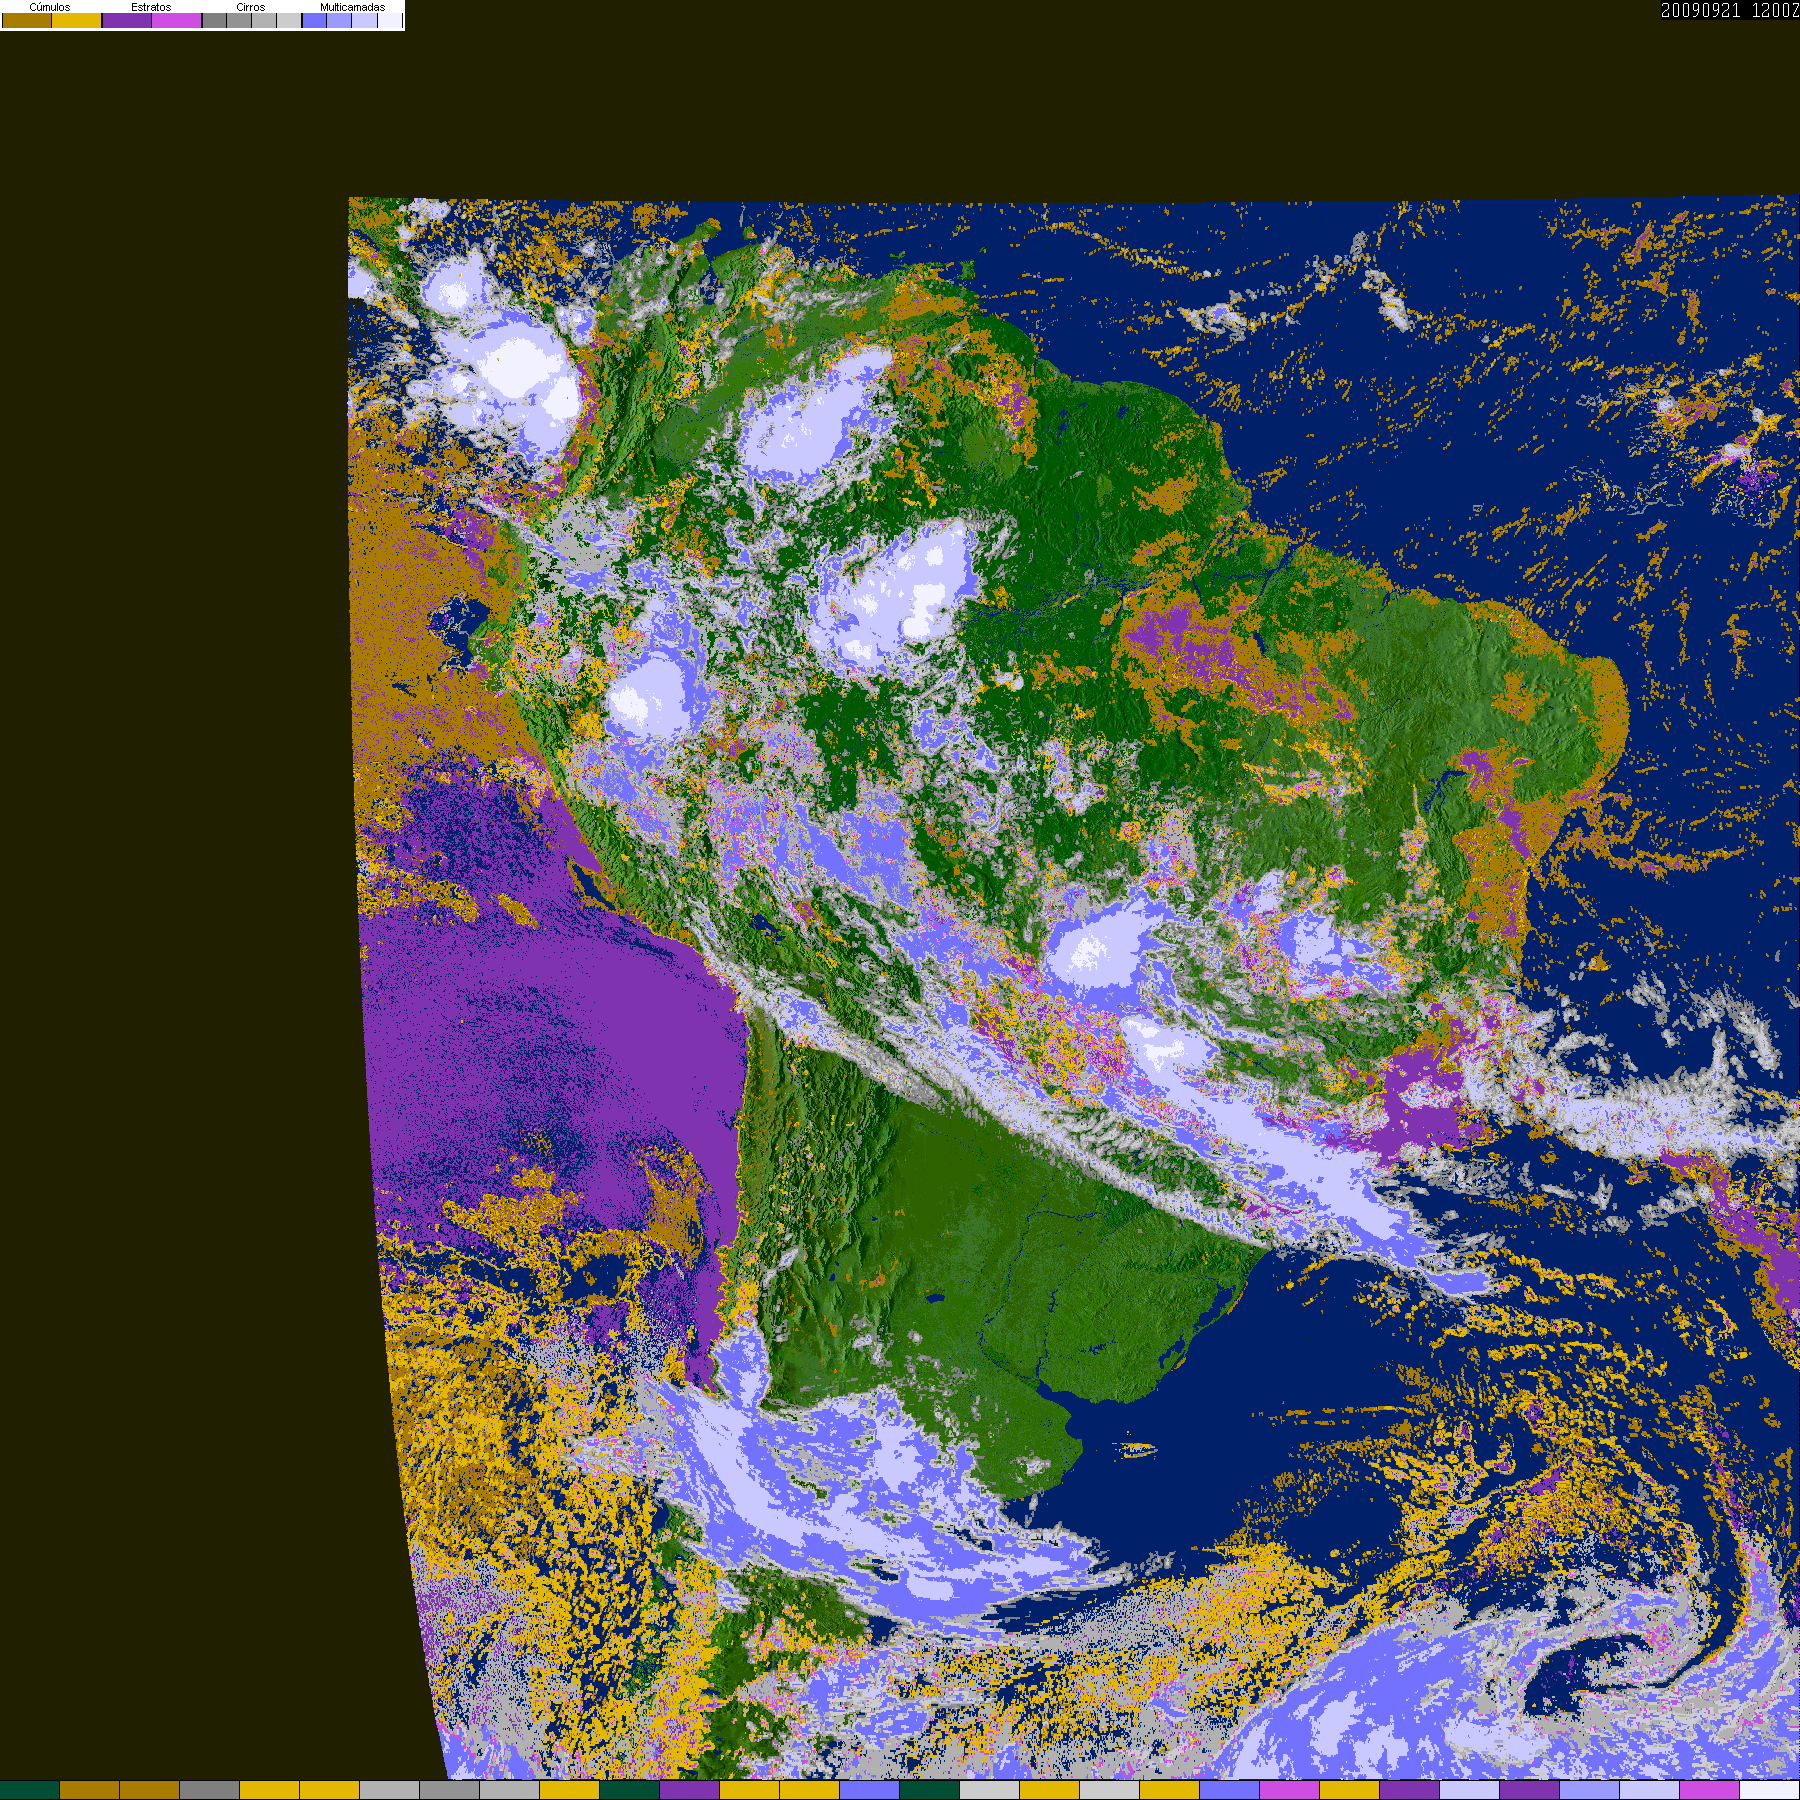Screen dimensions: 1800x1800
Task: Click the dark purple Estratos legend swatch
Action: click(x=127, y=20)
